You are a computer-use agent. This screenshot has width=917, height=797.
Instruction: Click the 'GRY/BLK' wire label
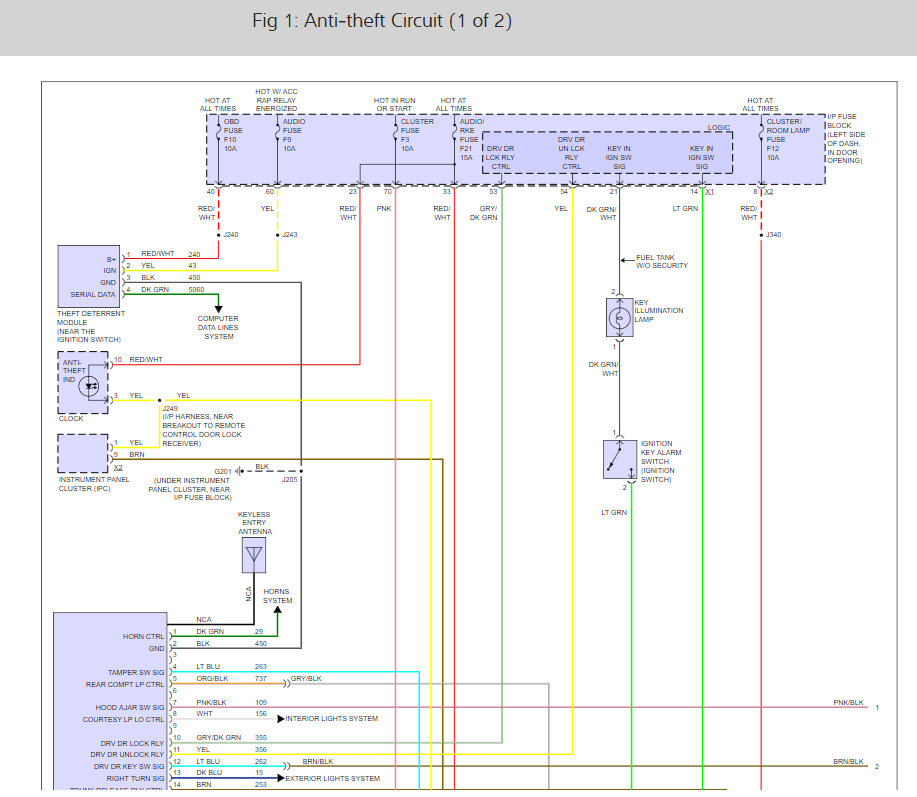(x=306, y=679)
